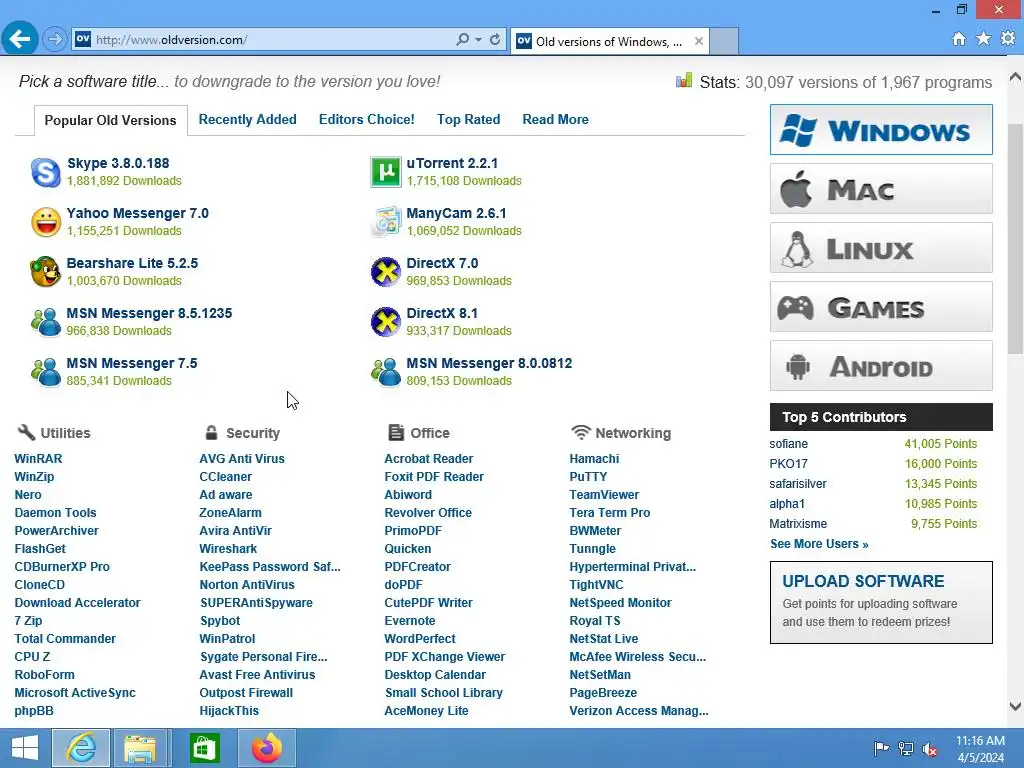The image size is (1024, 768).
Task: Open the CCleaner security link
Action: 225,477
